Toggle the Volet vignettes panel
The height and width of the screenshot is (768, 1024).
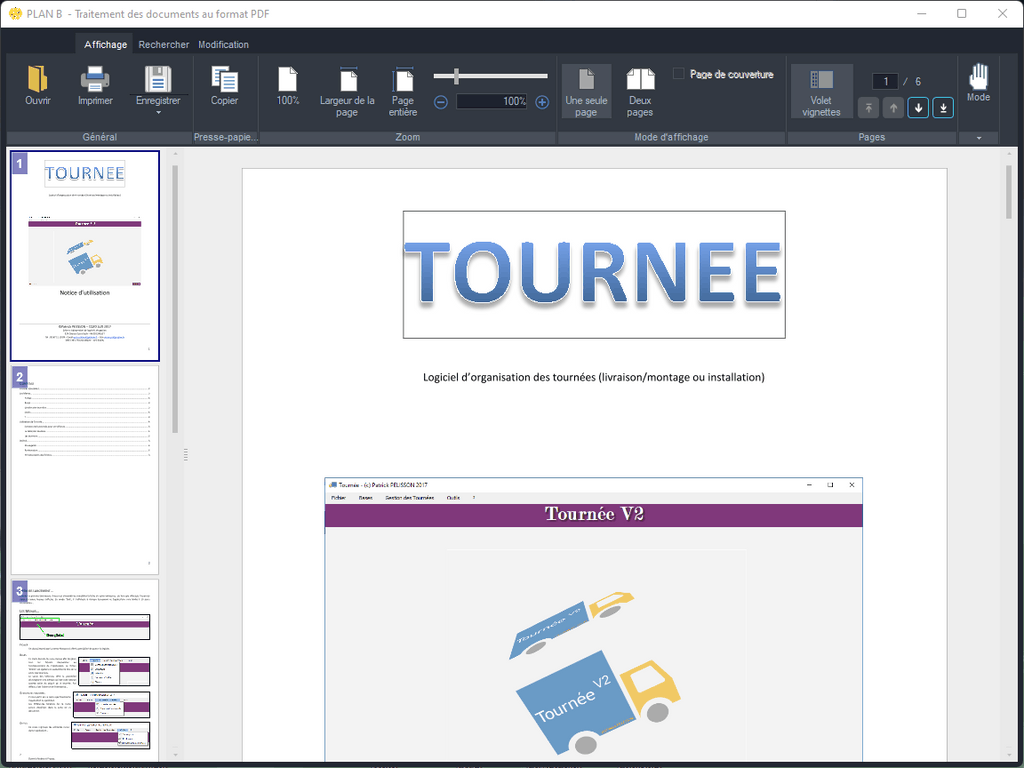click(x=822, y=91)
